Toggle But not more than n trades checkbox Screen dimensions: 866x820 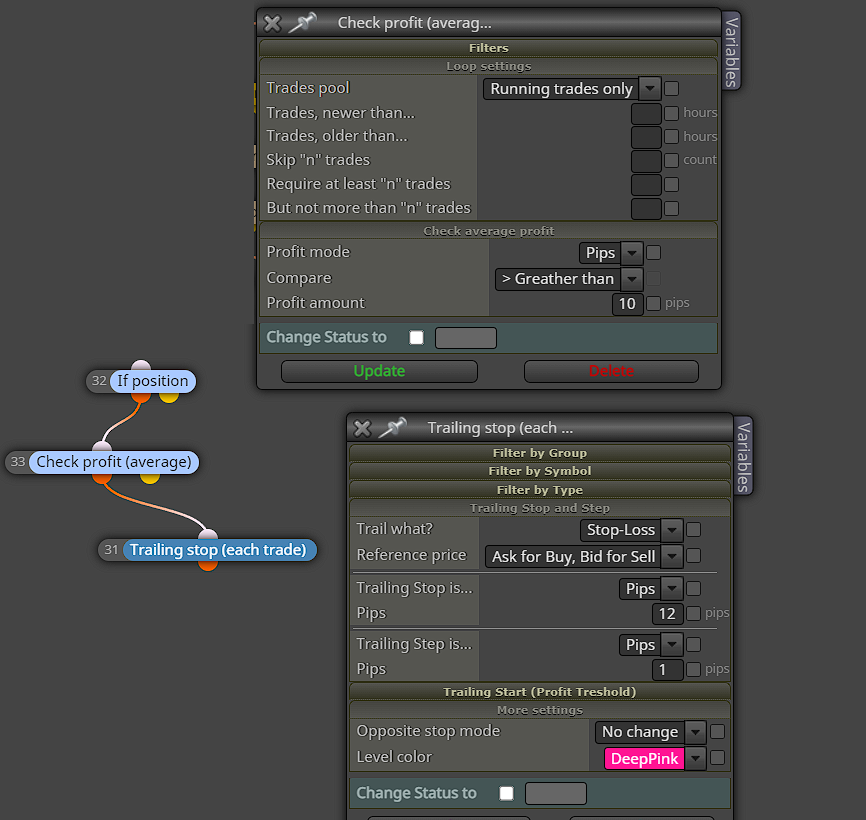click(x=672, y=208)
